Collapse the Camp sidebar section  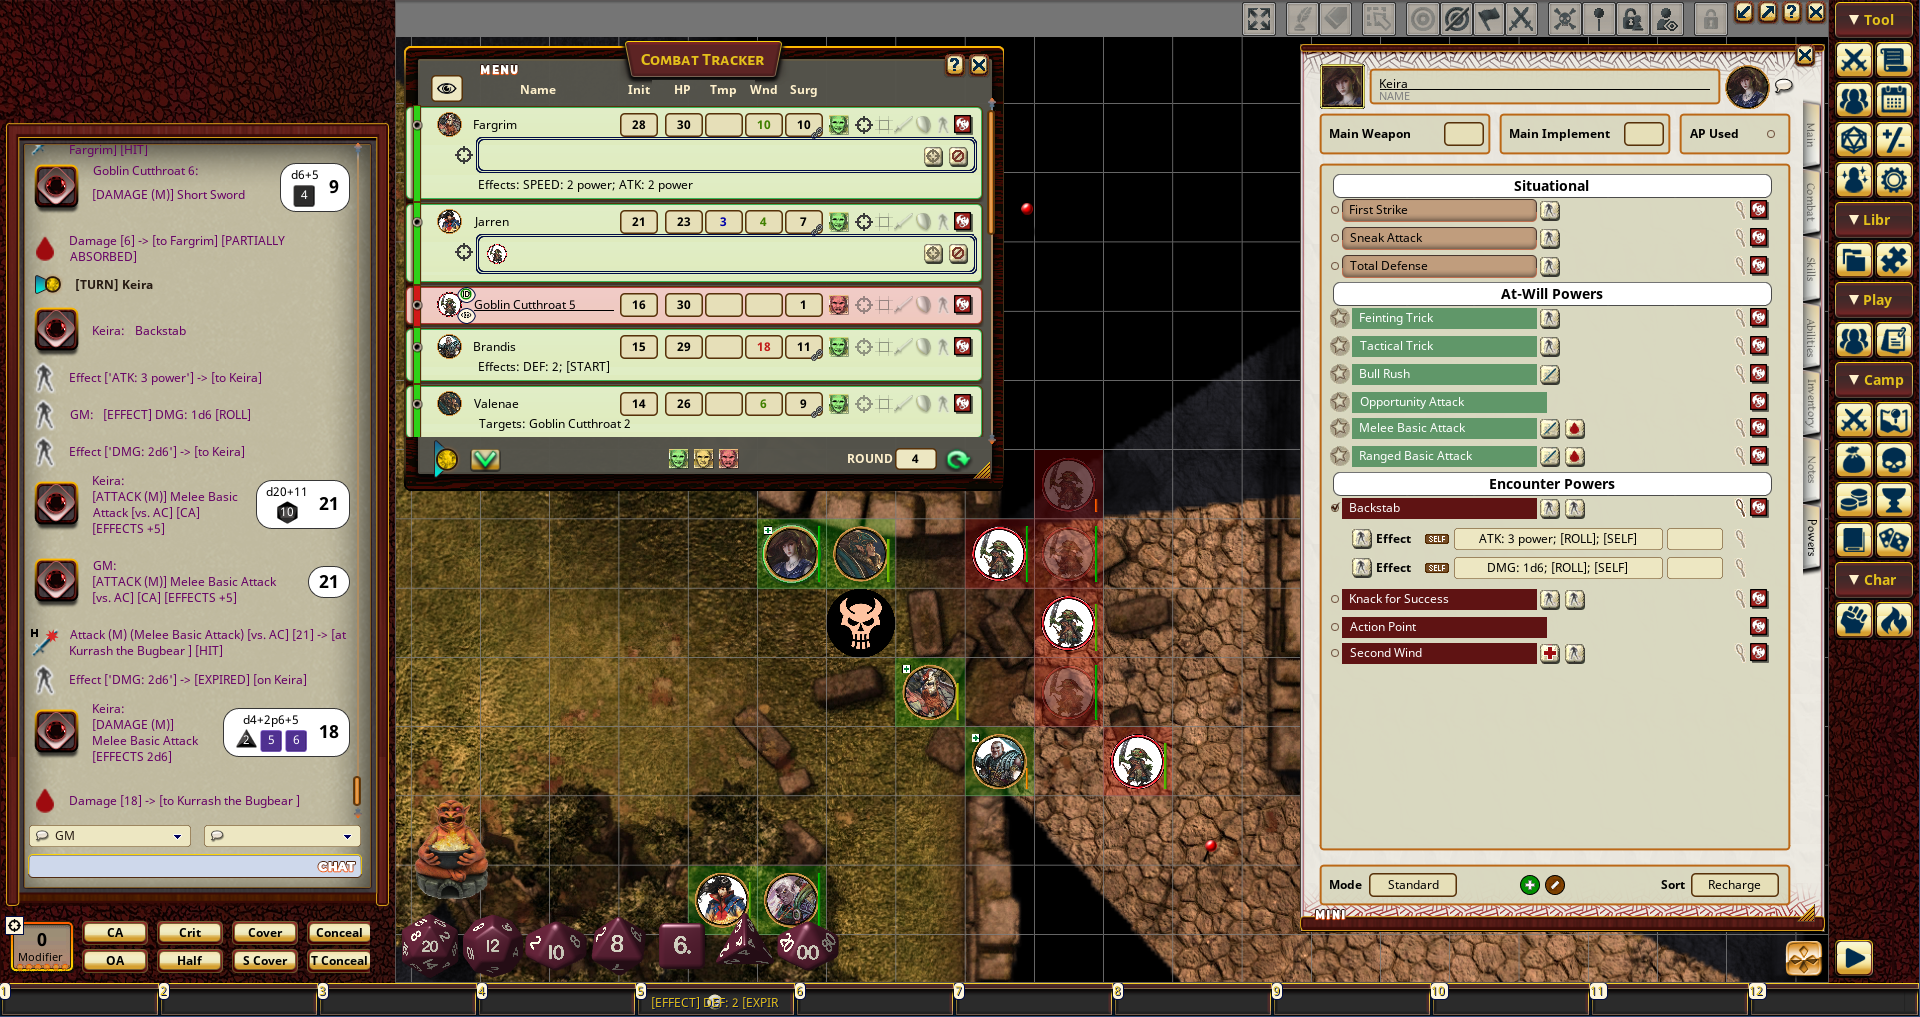[1872, 380]
